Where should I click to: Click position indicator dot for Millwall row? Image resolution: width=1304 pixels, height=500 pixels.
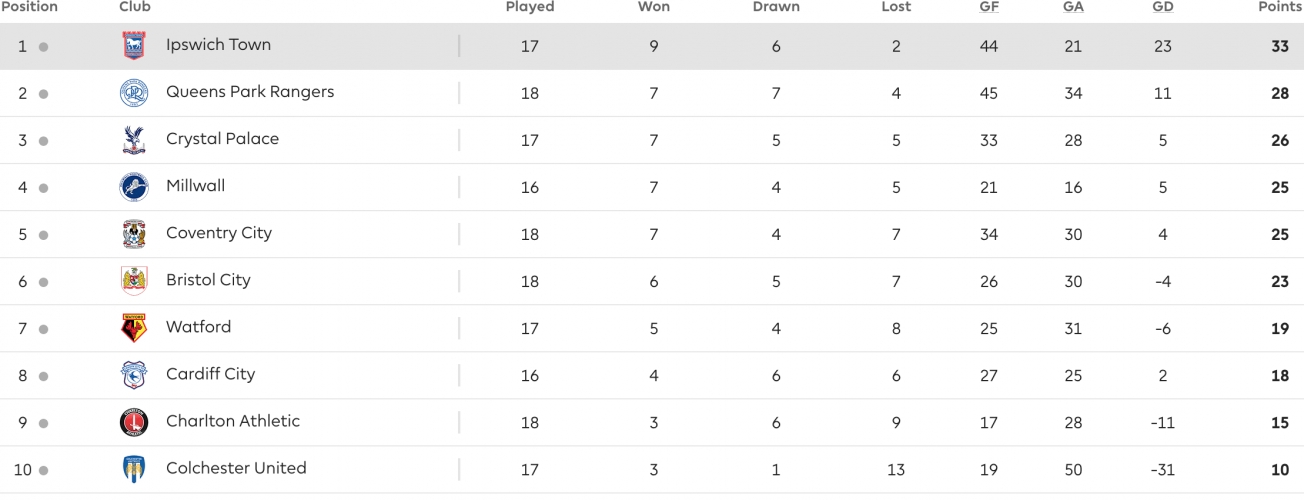tap(43, 188)
